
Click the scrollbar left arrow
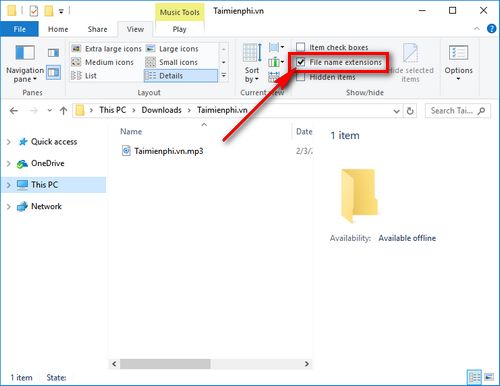tap(114, 364)
